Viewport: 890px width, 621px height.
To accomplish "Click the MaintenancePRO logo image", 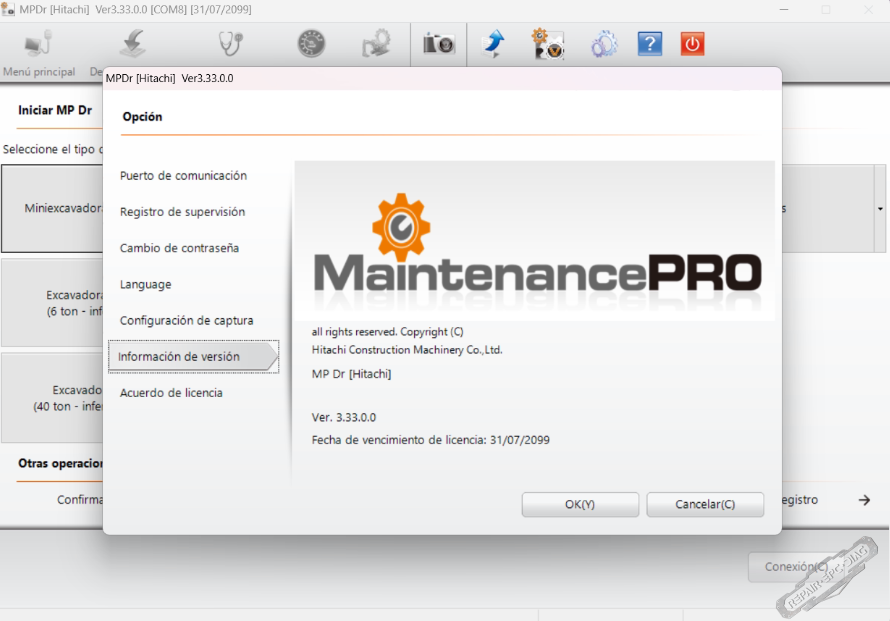I will point(535,242).
